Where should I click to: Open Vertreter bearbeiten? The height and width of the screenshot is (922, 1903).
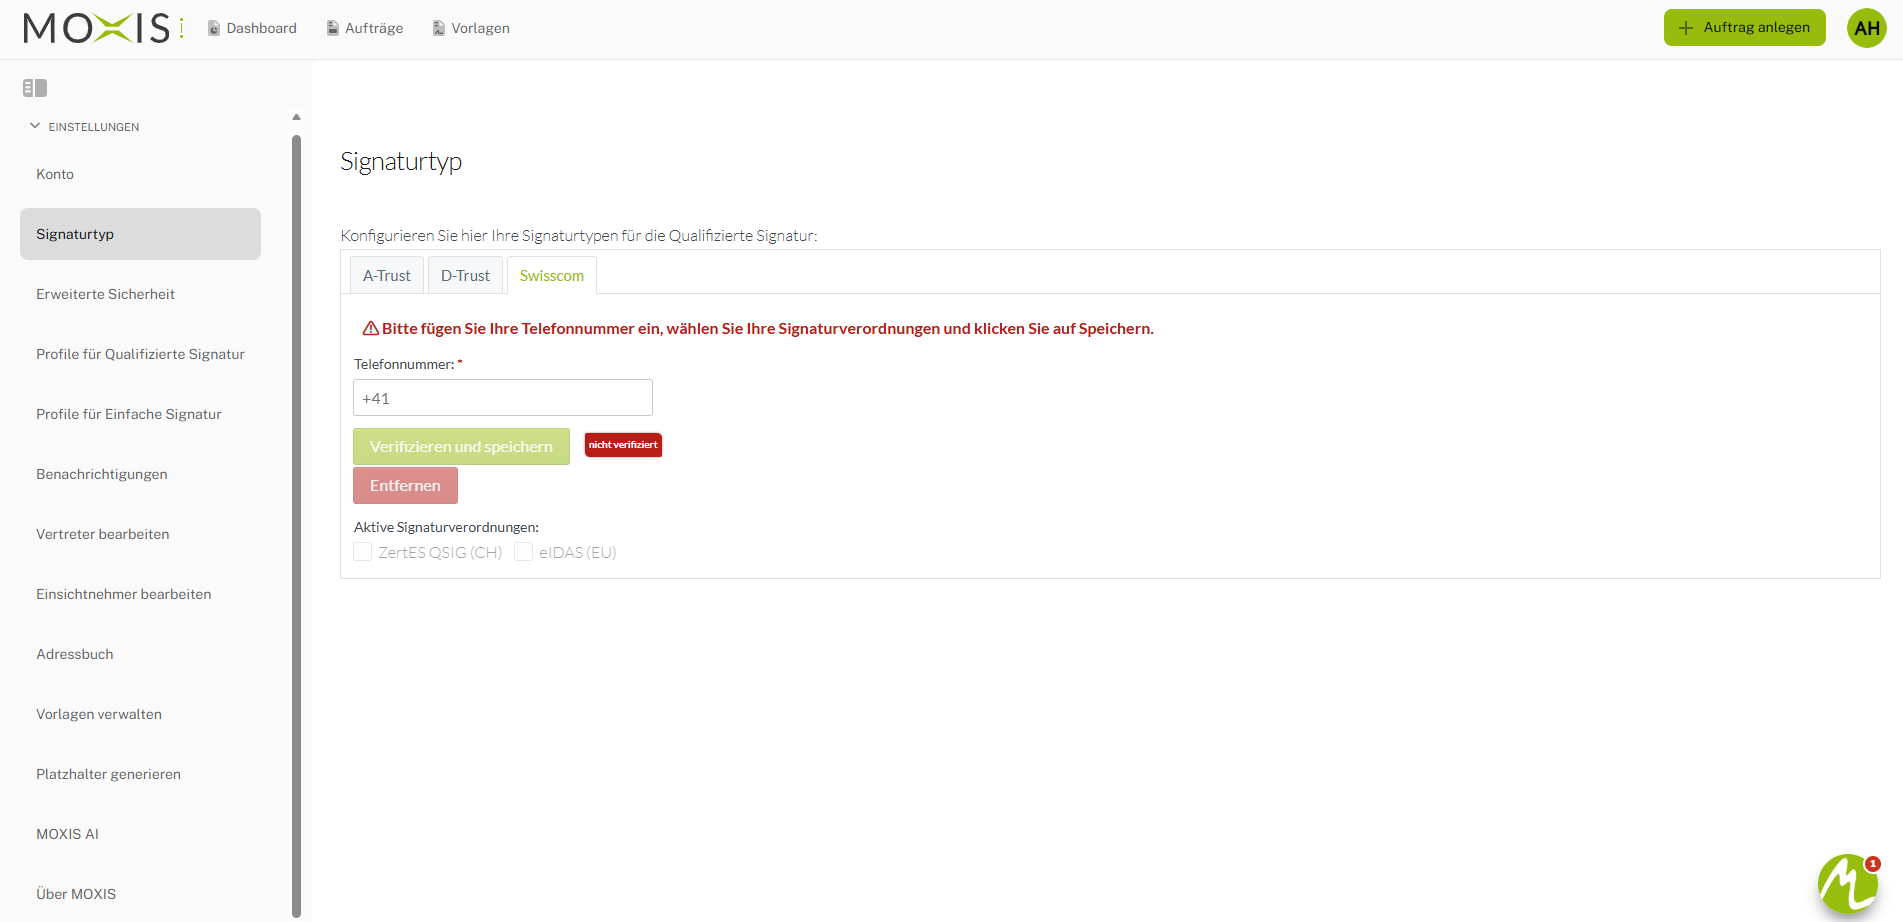coord(140,534)
